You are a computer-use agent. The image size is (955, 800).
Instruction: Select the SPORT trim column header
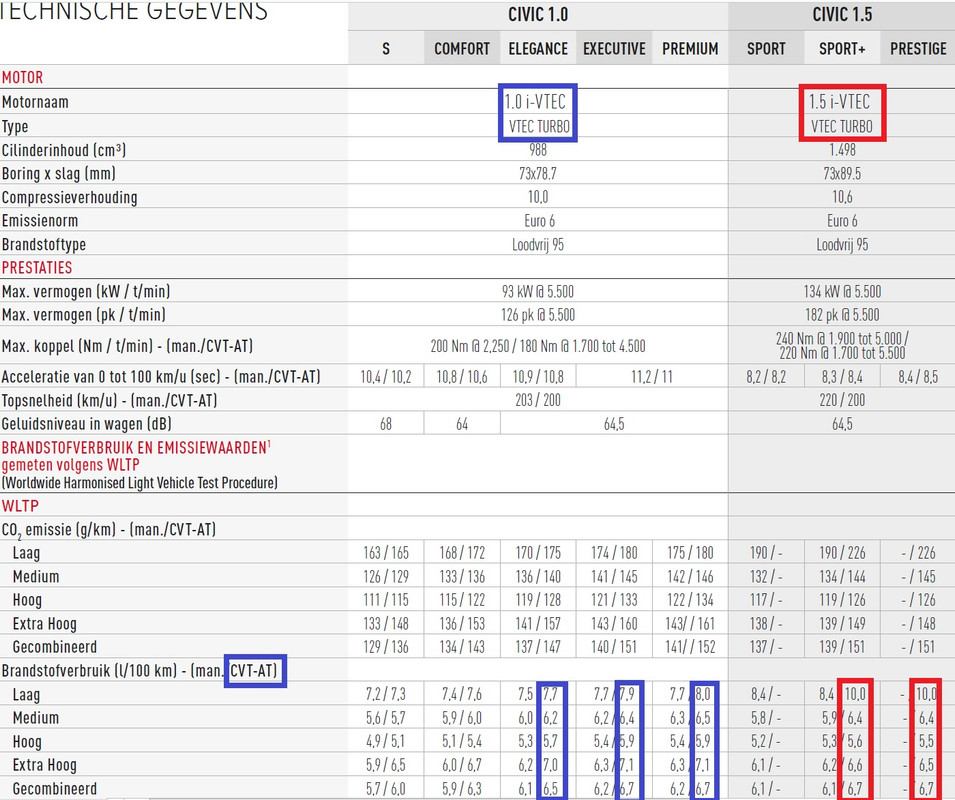point(766,49)
